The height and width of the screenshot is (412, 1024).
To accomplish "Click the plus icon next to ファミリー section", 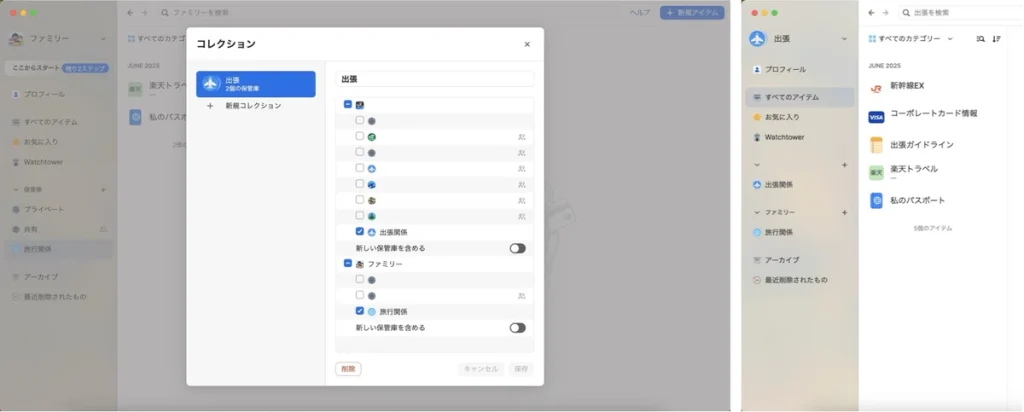I will [x=845, y=213].
